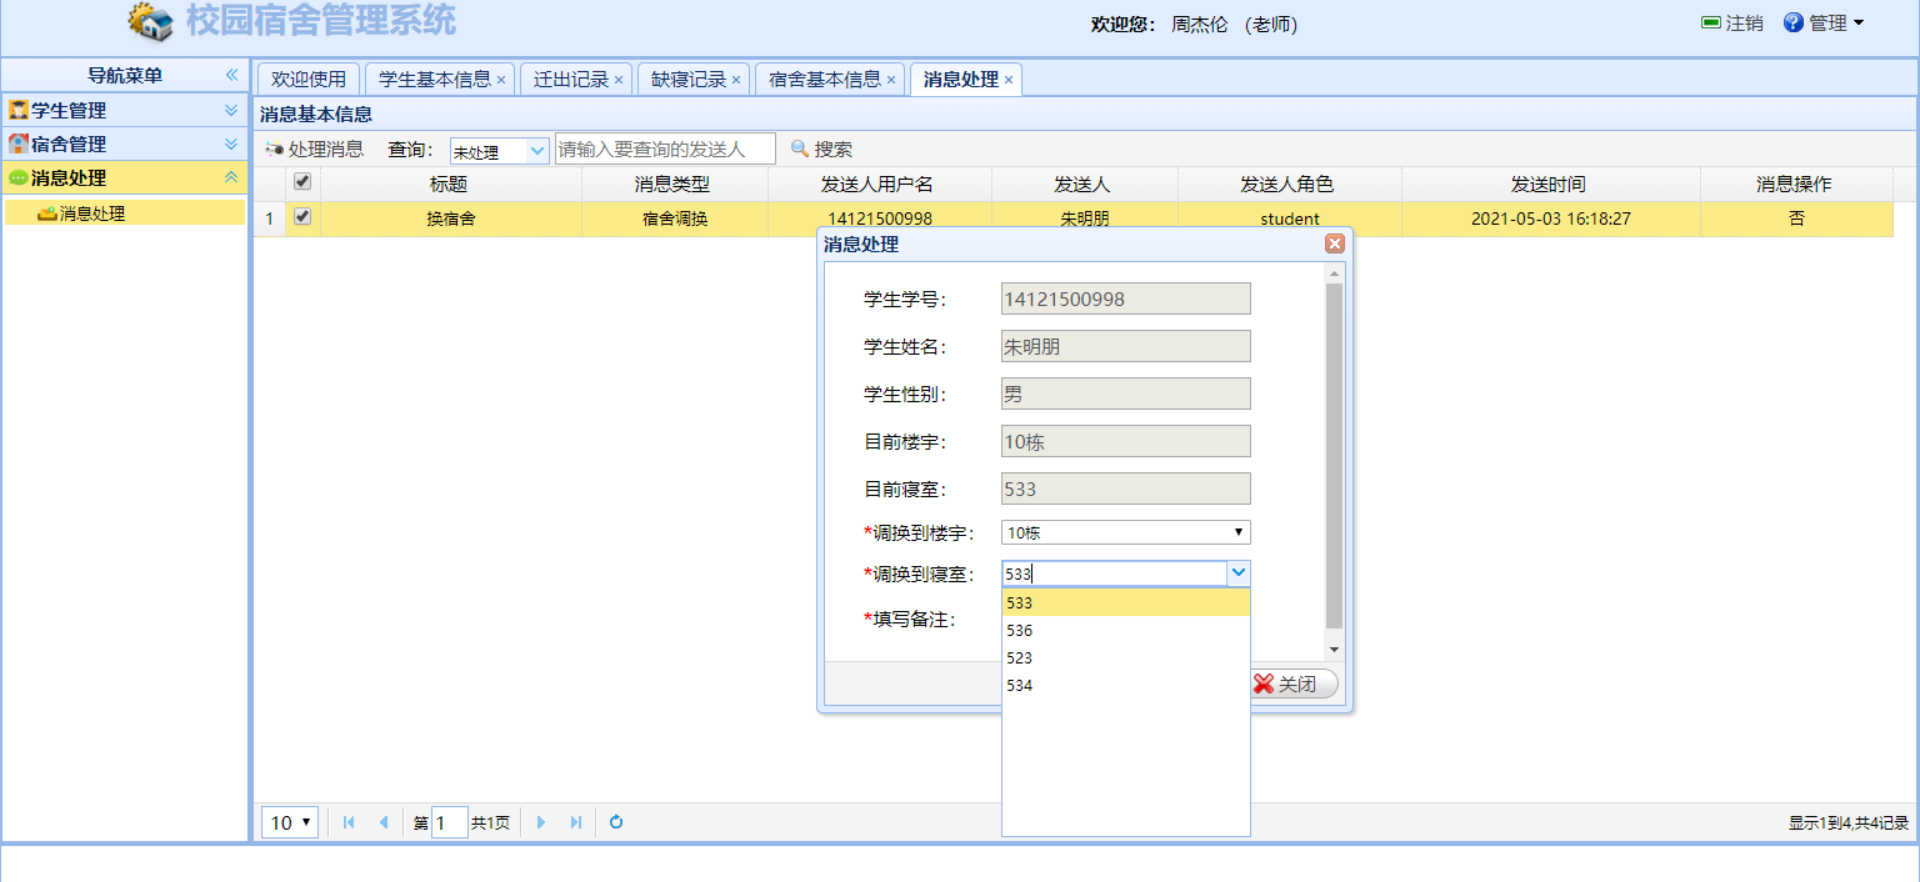Select the 消息处理 tab
1920x882 pixels.
click(x=960, y=79)
